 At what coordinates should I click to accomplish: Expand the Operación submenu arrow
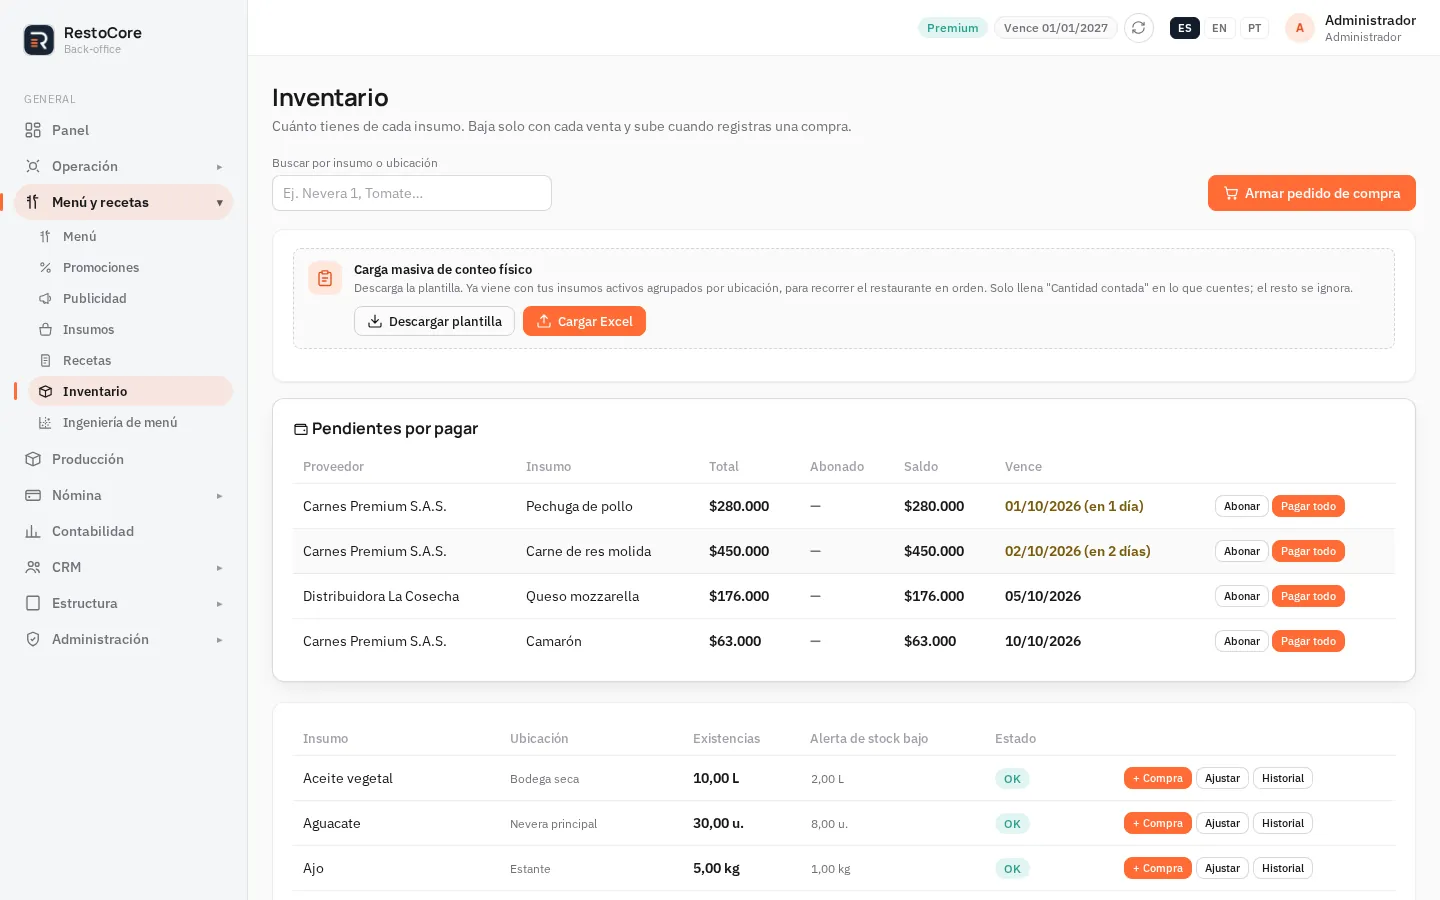219,167
